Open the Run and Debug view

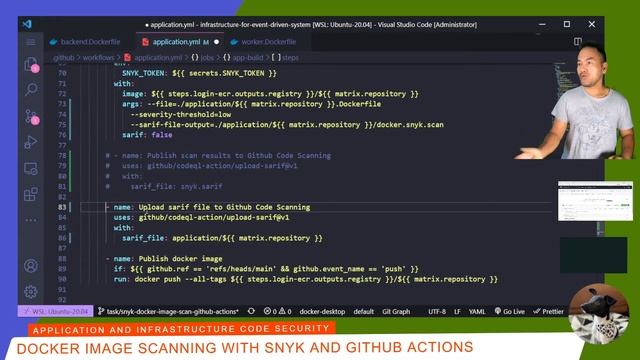(x=31, y=142)
